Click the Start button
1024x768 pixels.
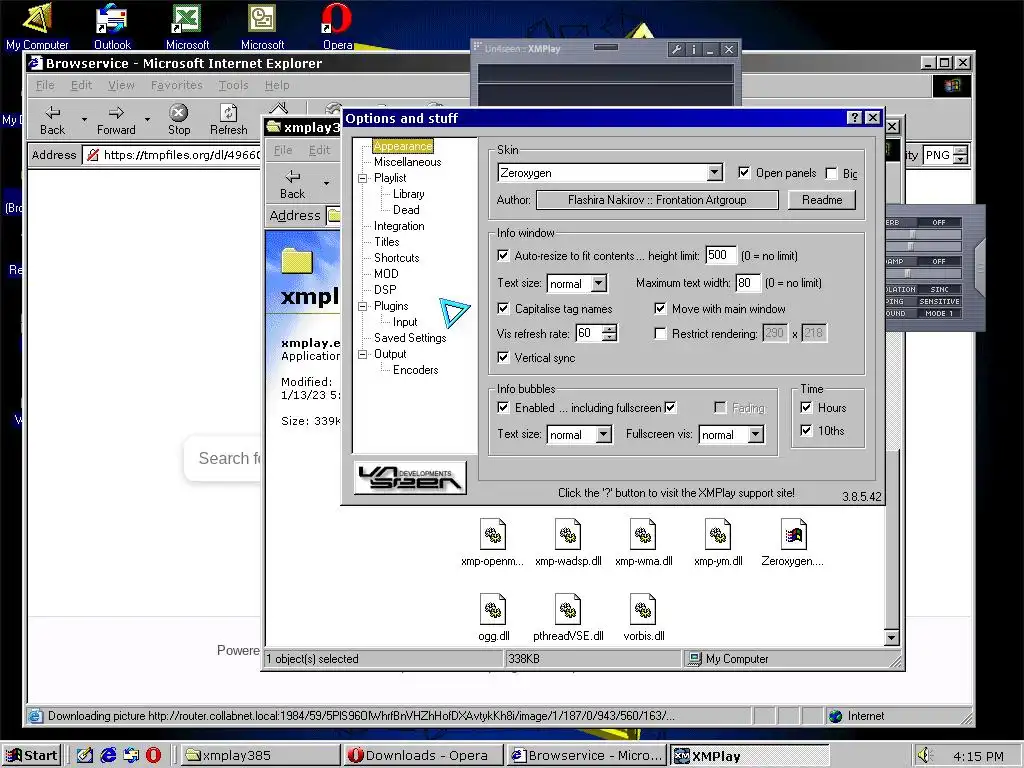31,755
